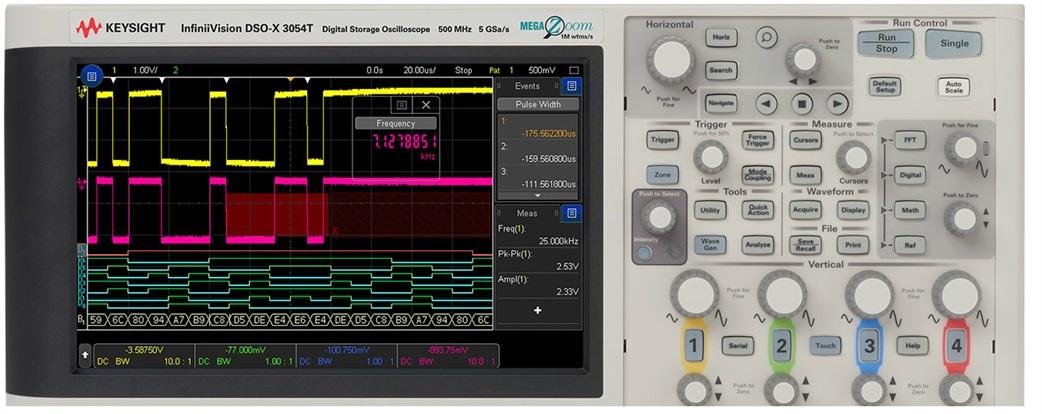Toggle channel 4 with the red key
Screen dimensions: 1042x414
(956, 346)
